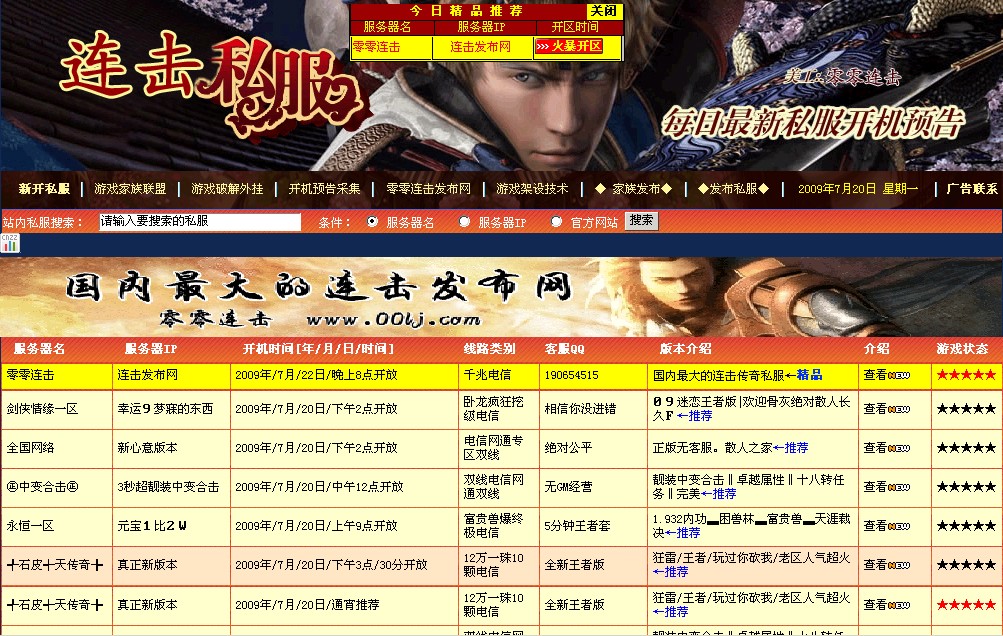Focus the 站内私服搜索 text input

pos(200,222)
